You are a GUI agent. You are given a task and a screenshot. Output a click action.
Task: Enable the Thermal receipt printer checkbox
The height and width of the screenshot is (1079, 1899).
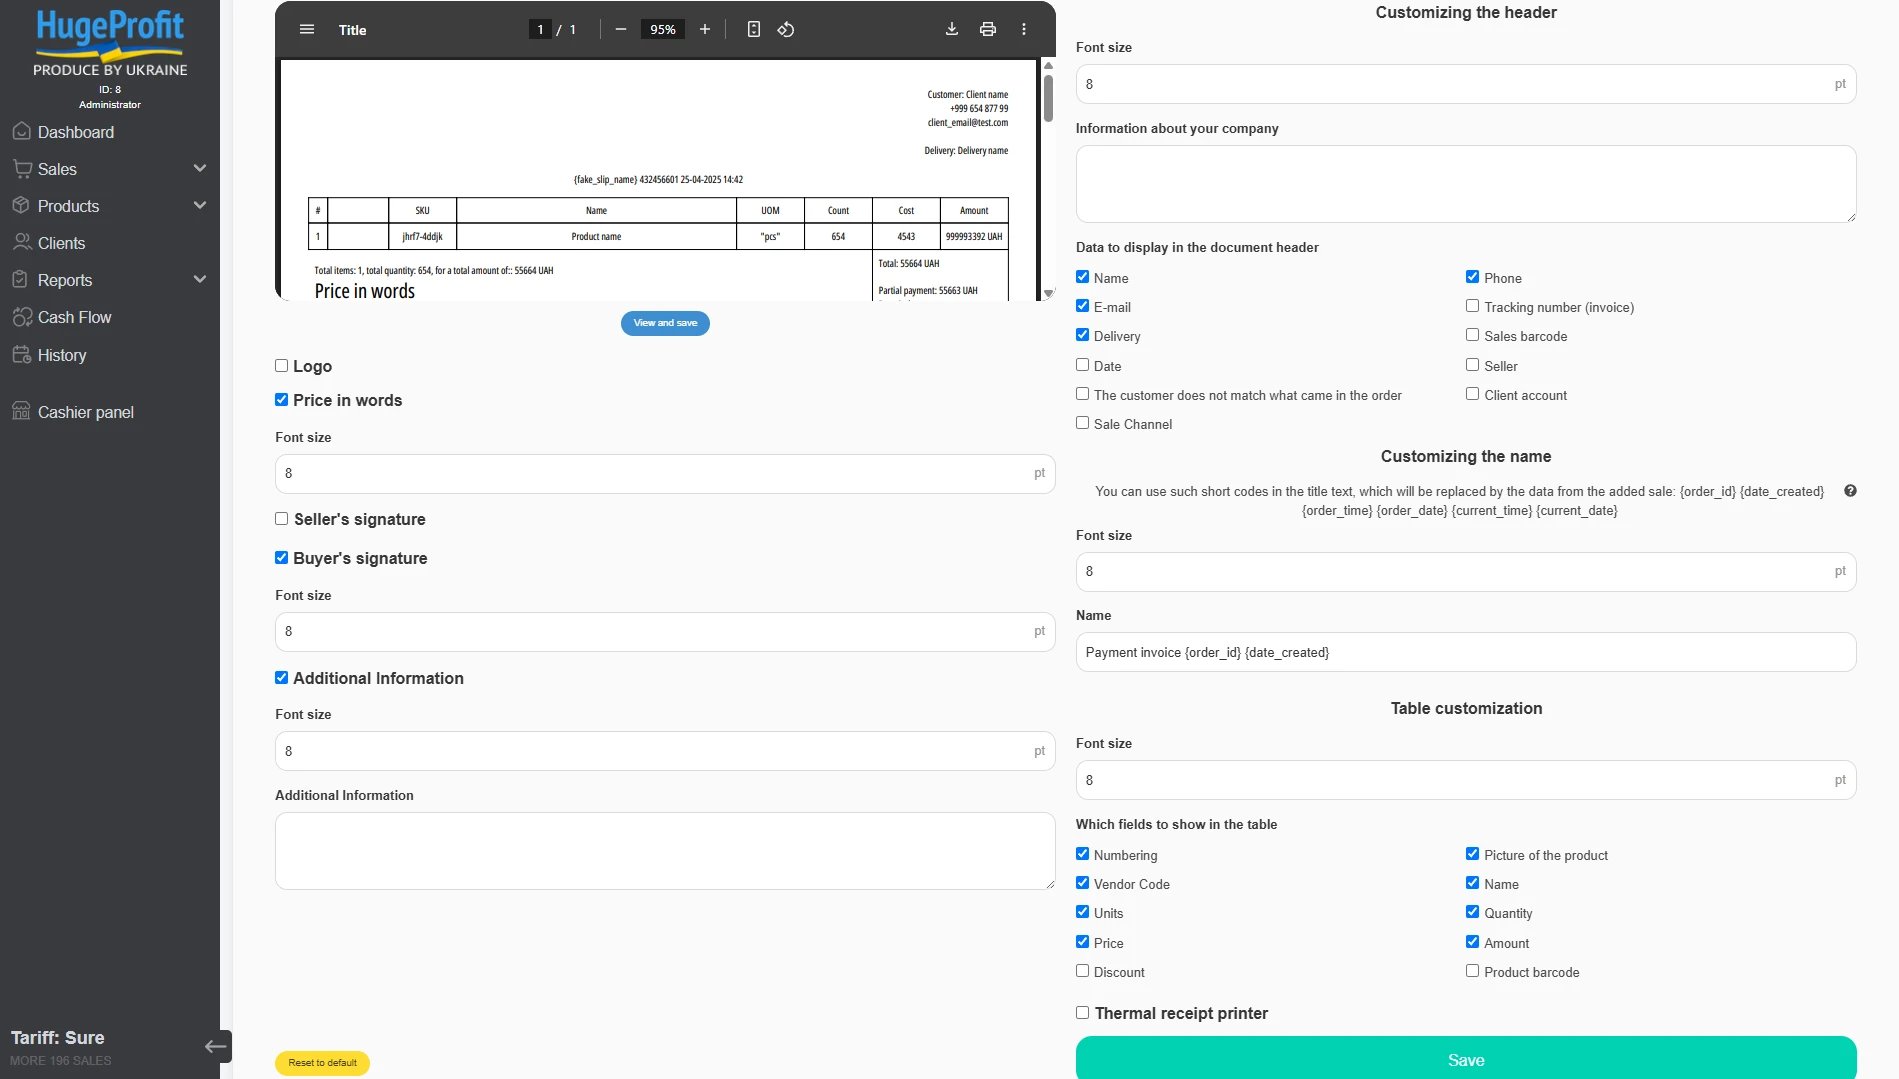click(1082, 1012)
